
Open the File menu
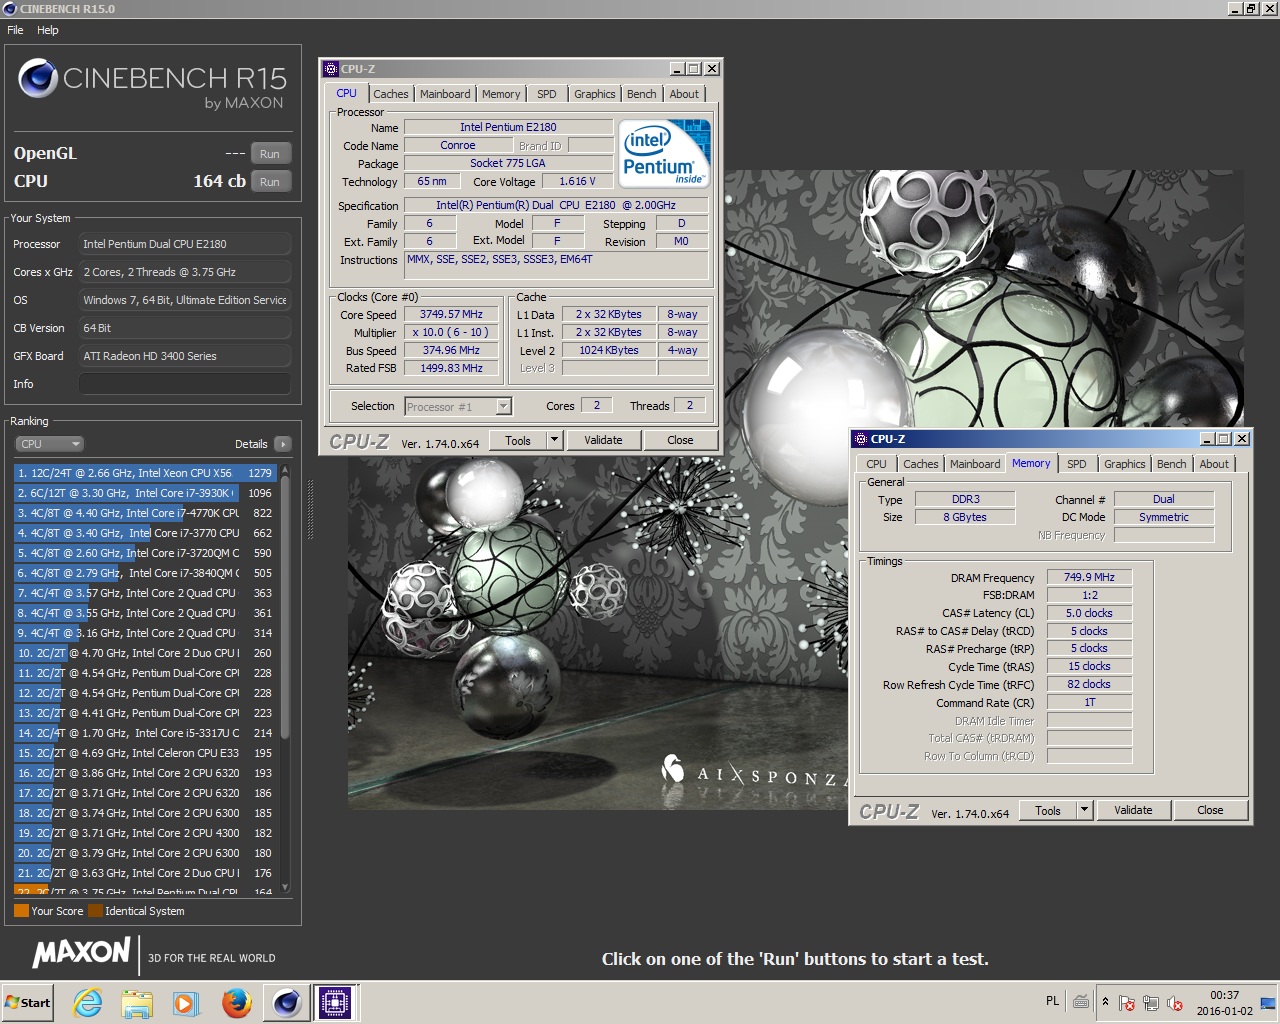(15, 30)
